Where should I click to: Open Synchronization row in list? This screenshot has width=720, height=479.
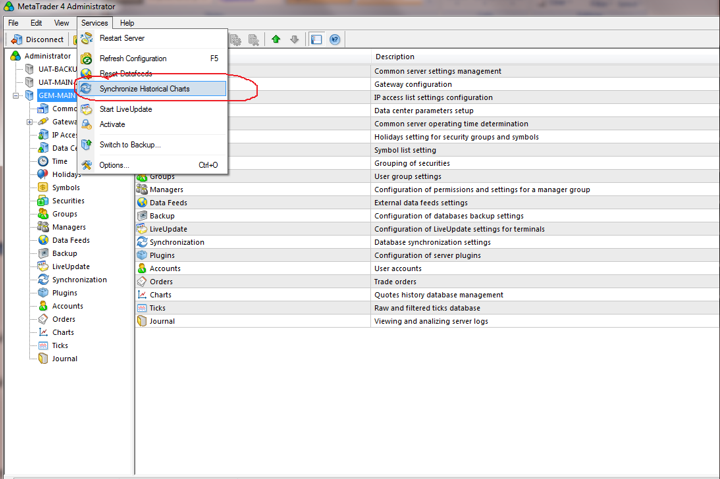pyautogui.click(x=427, y=242)
